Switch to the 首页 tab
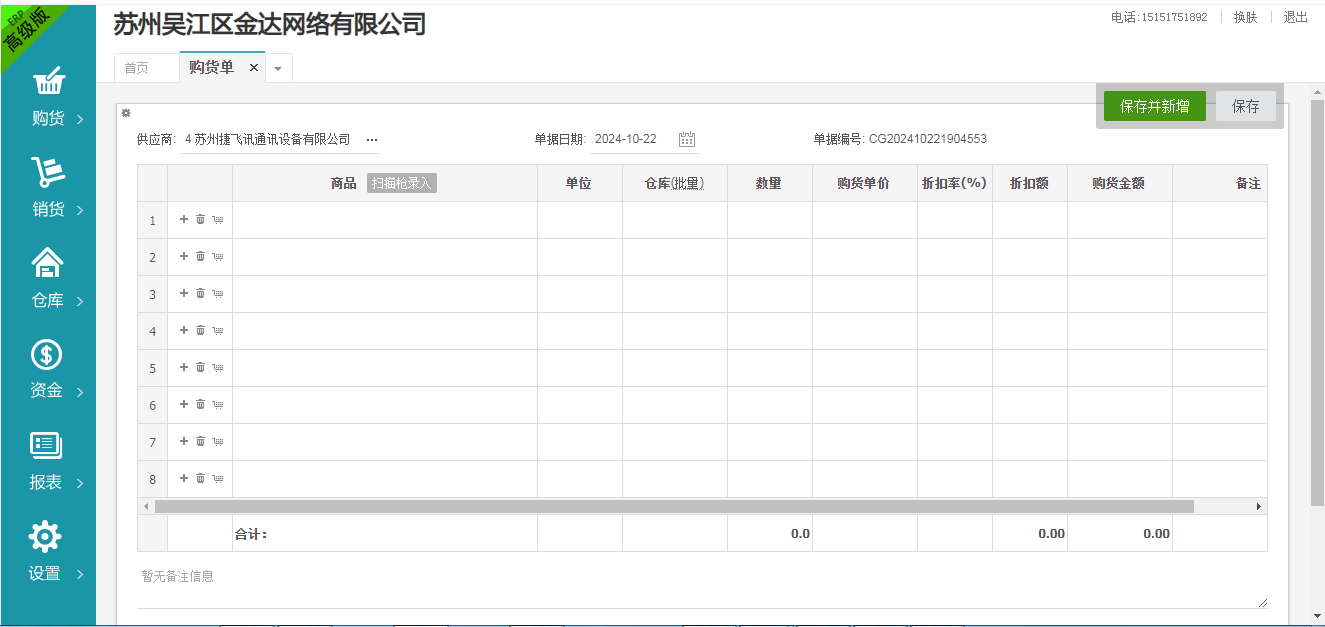The image size is (1325, 627). (x=137, y=68)
